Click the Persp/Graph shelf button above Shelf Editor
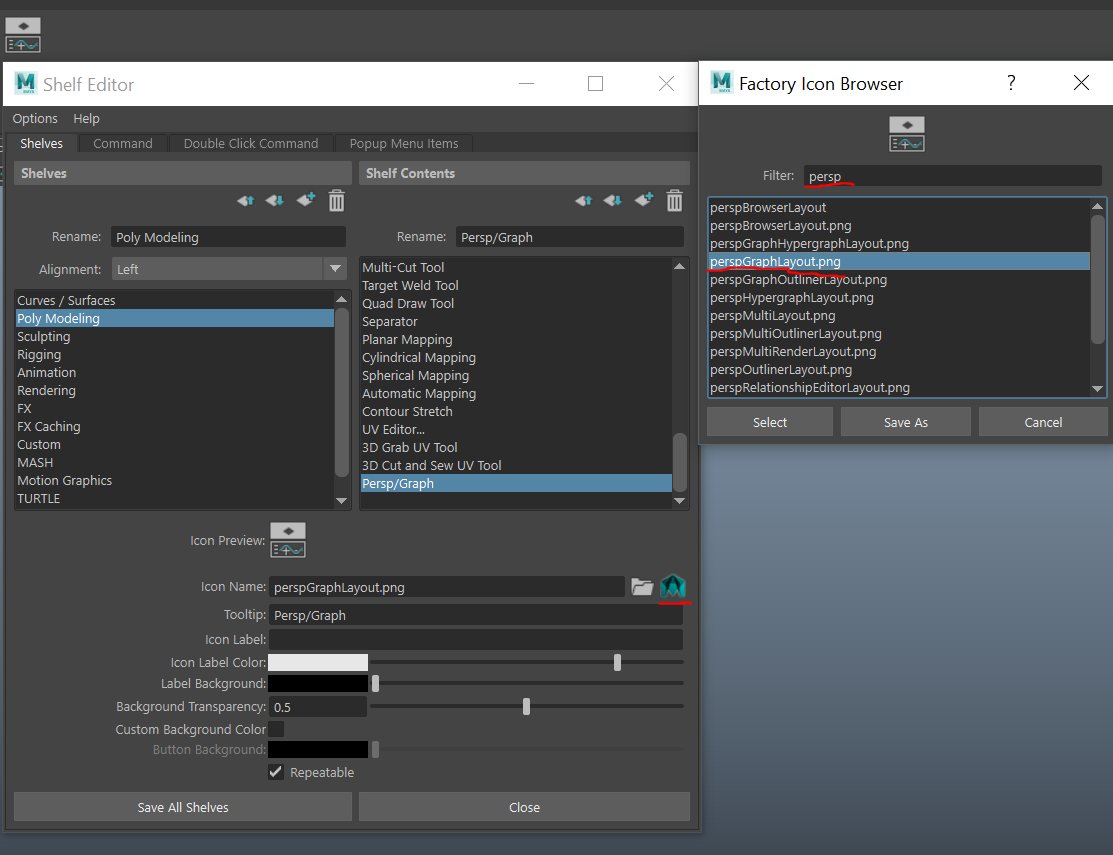The width and height of the screenshot is (1113, 855). coord(23,35)
